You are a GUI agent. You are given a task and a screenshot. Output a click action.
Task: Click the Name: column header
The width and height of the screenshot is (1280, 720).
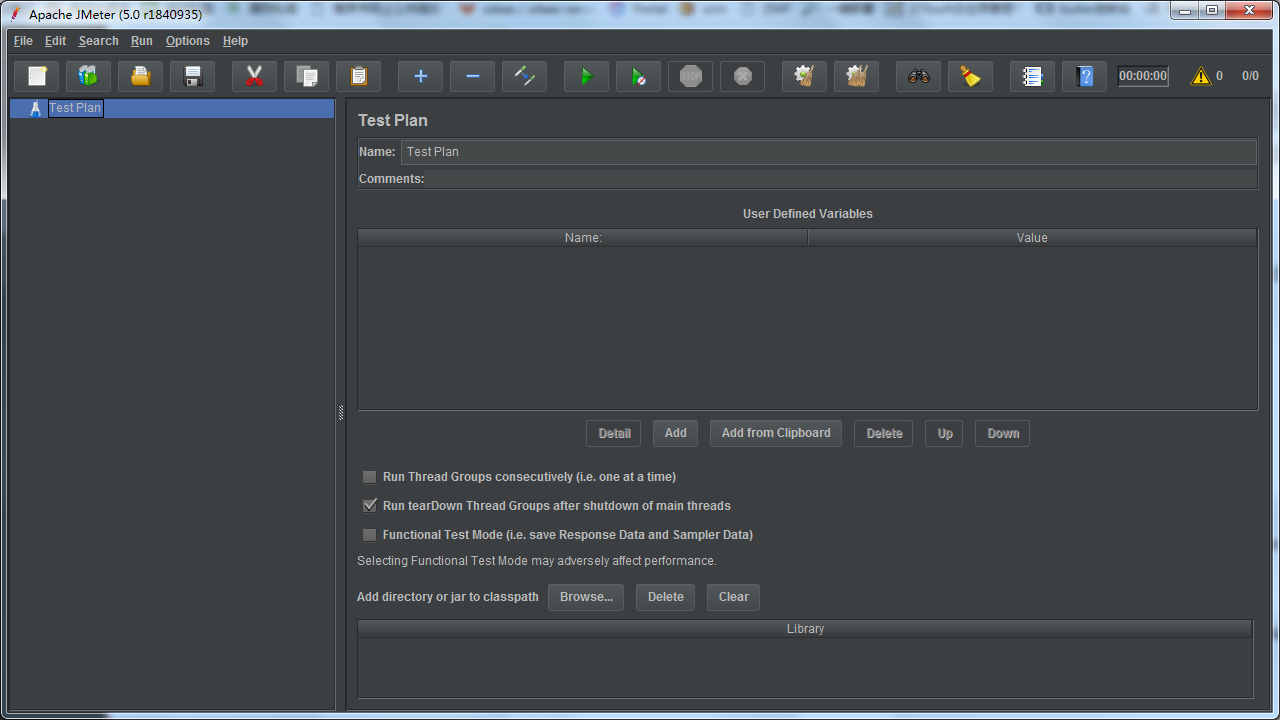tap(583, 238)
